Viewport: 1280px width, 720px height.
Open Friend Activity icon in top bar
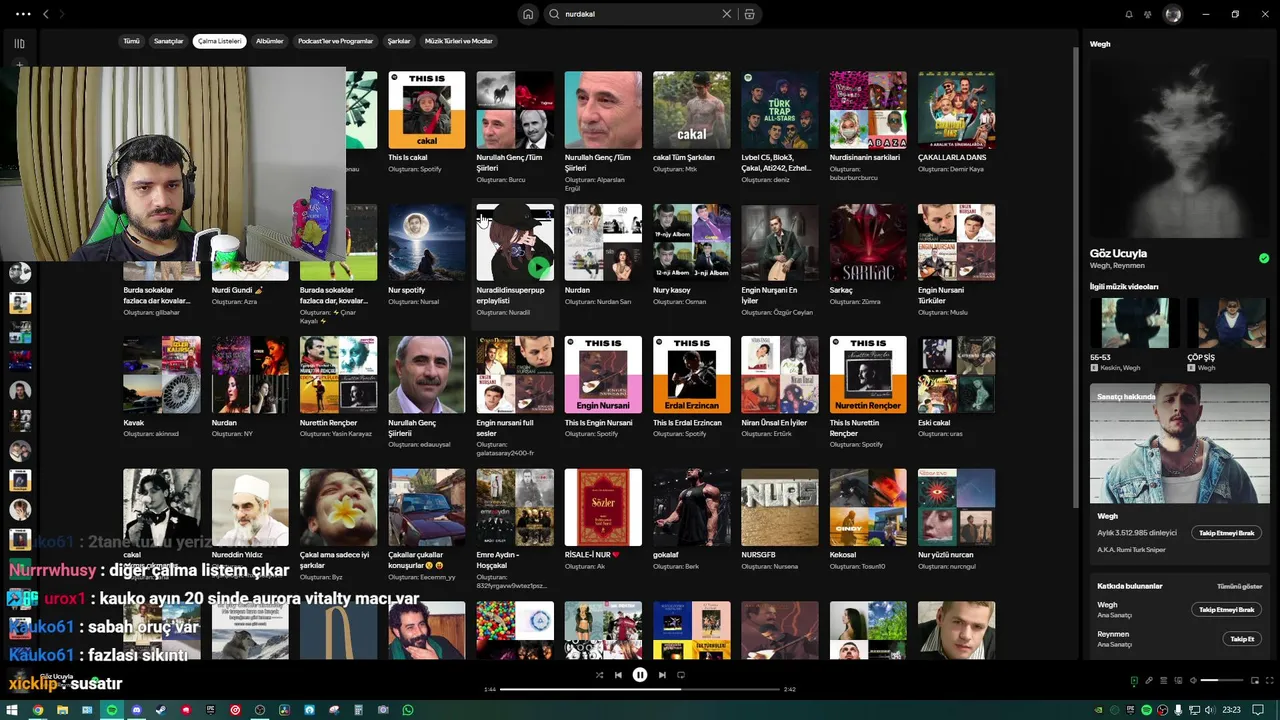[x=1149, y=14]
